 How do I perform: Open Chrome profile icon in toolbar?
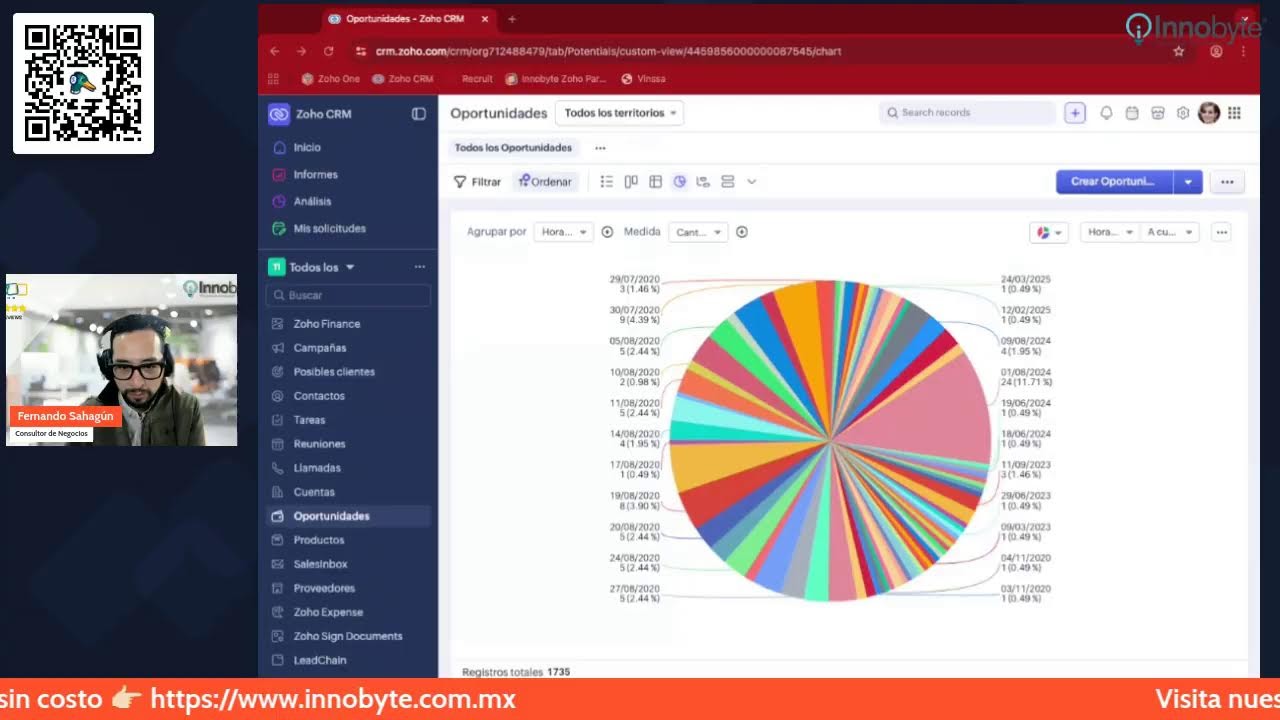(x=1216, y=51)
